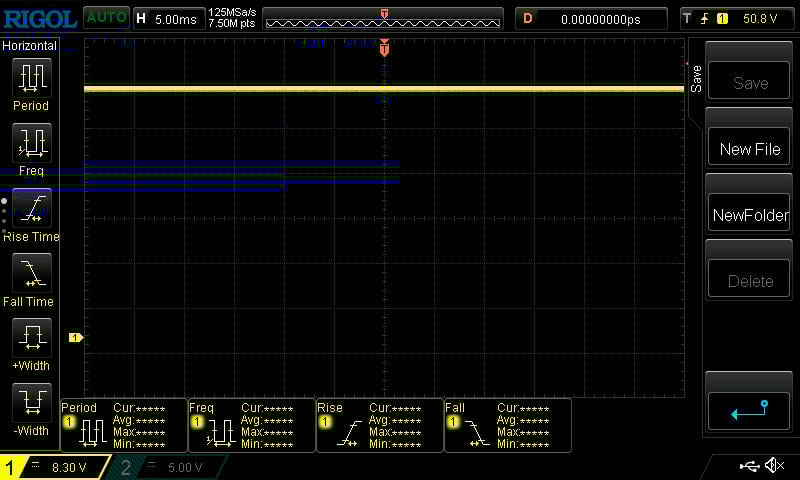Click the back arrow return button
The width and height of the screenshot is (800, 480).
749,411
